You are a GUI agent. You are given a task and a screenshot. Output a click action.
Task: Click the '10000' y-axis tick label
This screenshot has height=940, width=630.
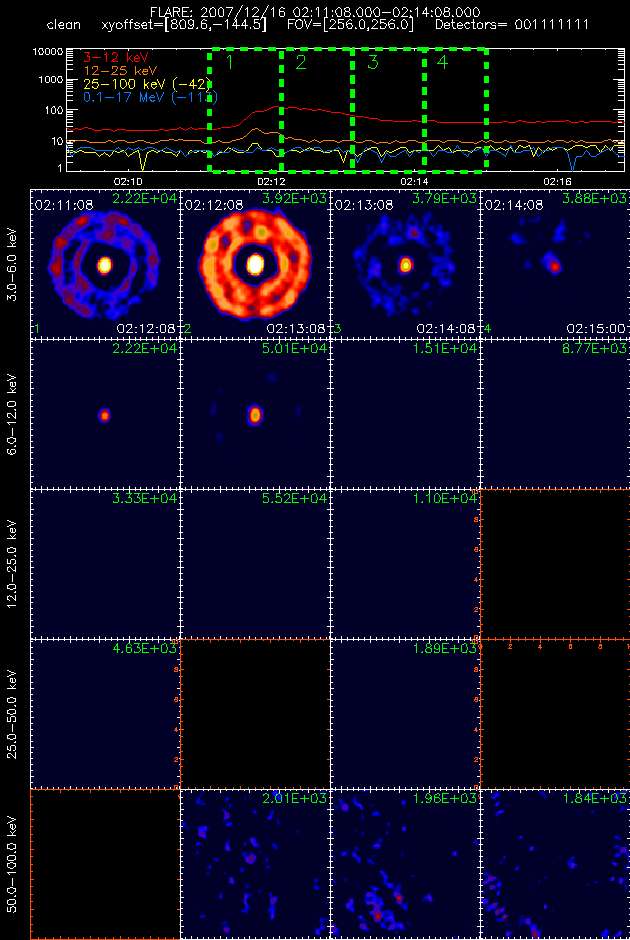[48, 52]
